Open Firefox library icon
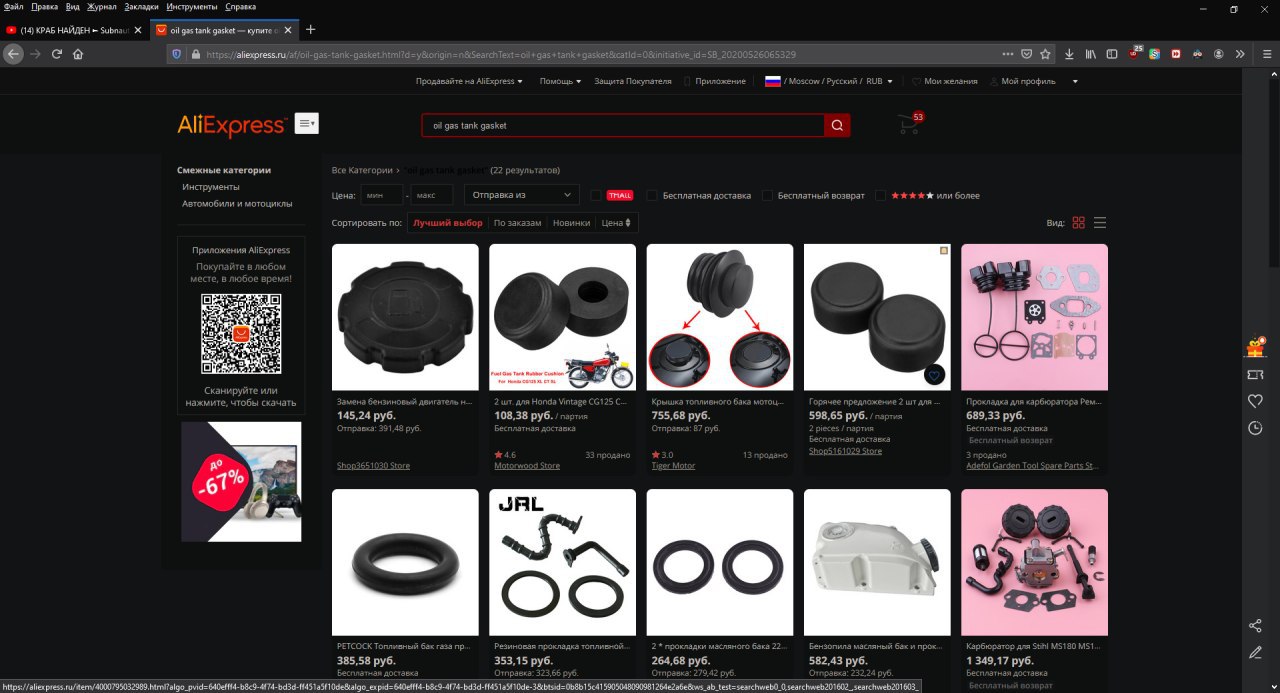The image size is (1280, 693). pyautogui.click(x=1091, y=54)
